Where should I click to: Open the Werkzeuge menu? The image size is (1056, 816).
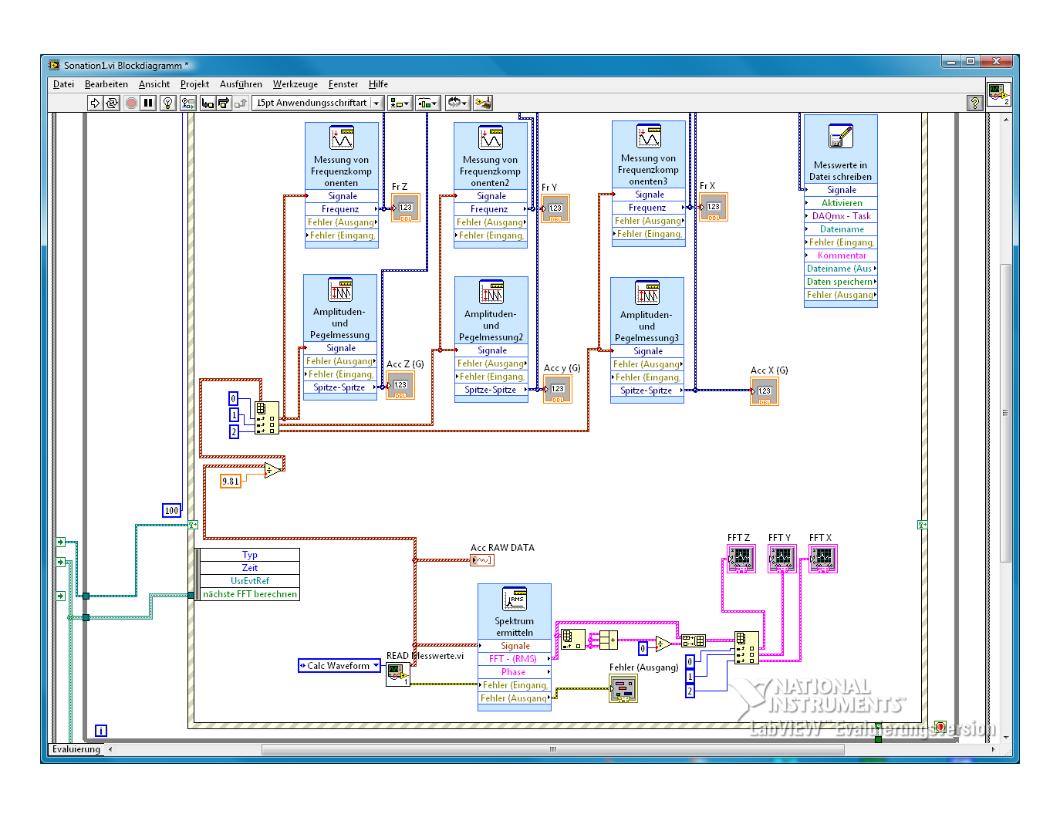click(x=295, y=84)
